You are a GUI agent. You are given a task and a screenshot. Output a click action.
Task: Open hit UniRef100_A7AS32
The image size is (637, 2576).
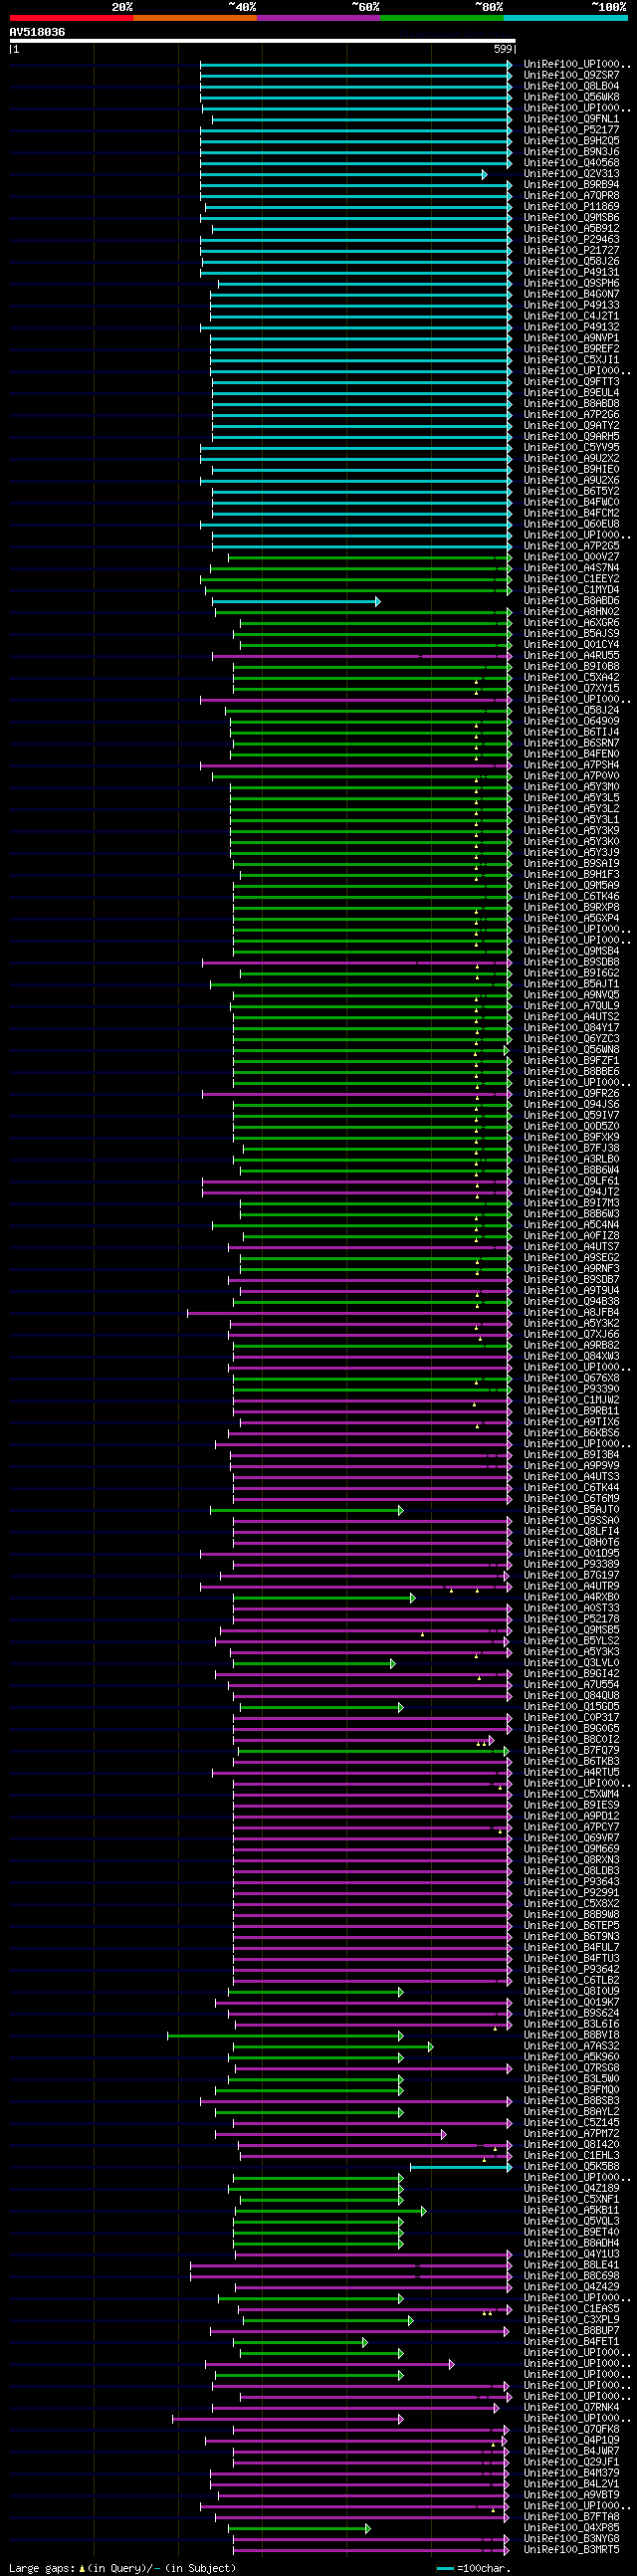pos(571,2047)
